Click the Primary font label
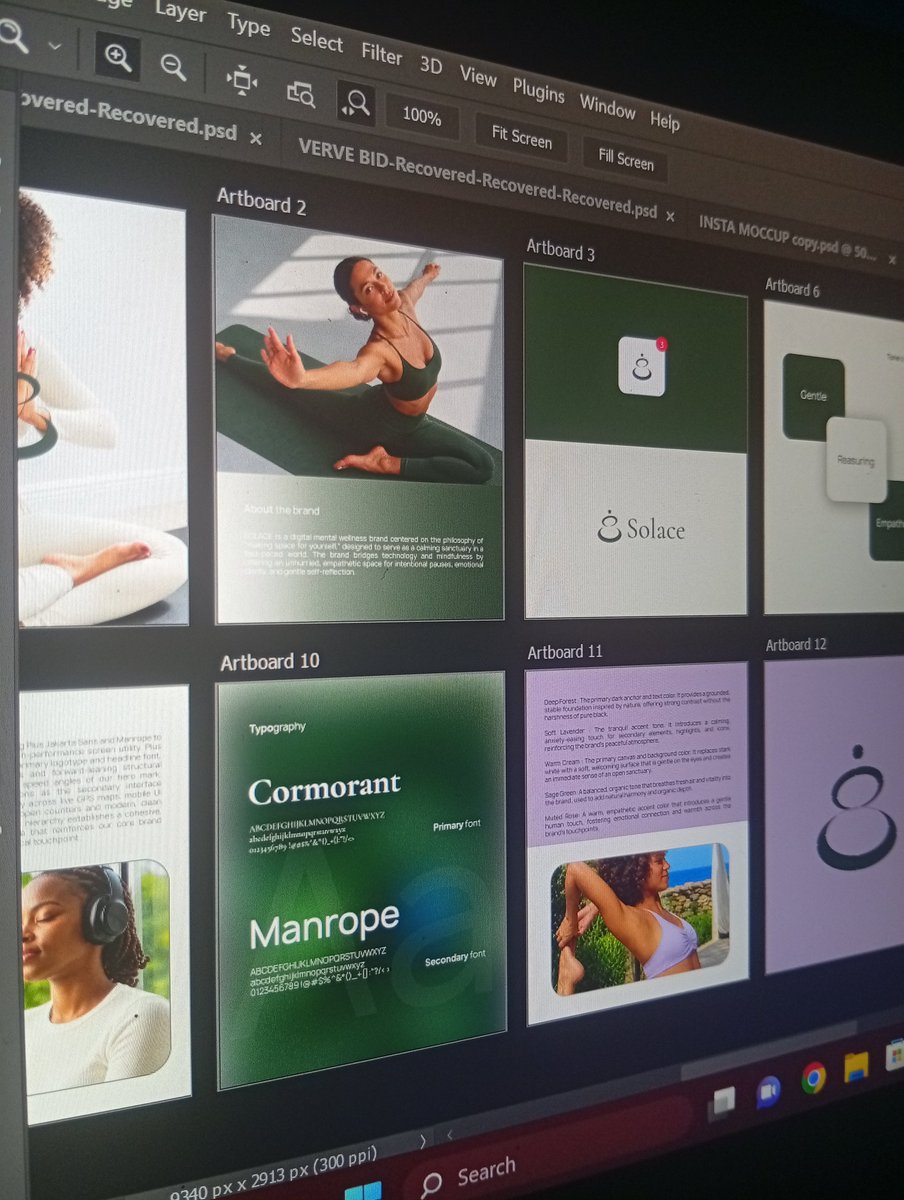This screenshot has height=1200, width=904. pyautogui.click(x=457, y=825)
